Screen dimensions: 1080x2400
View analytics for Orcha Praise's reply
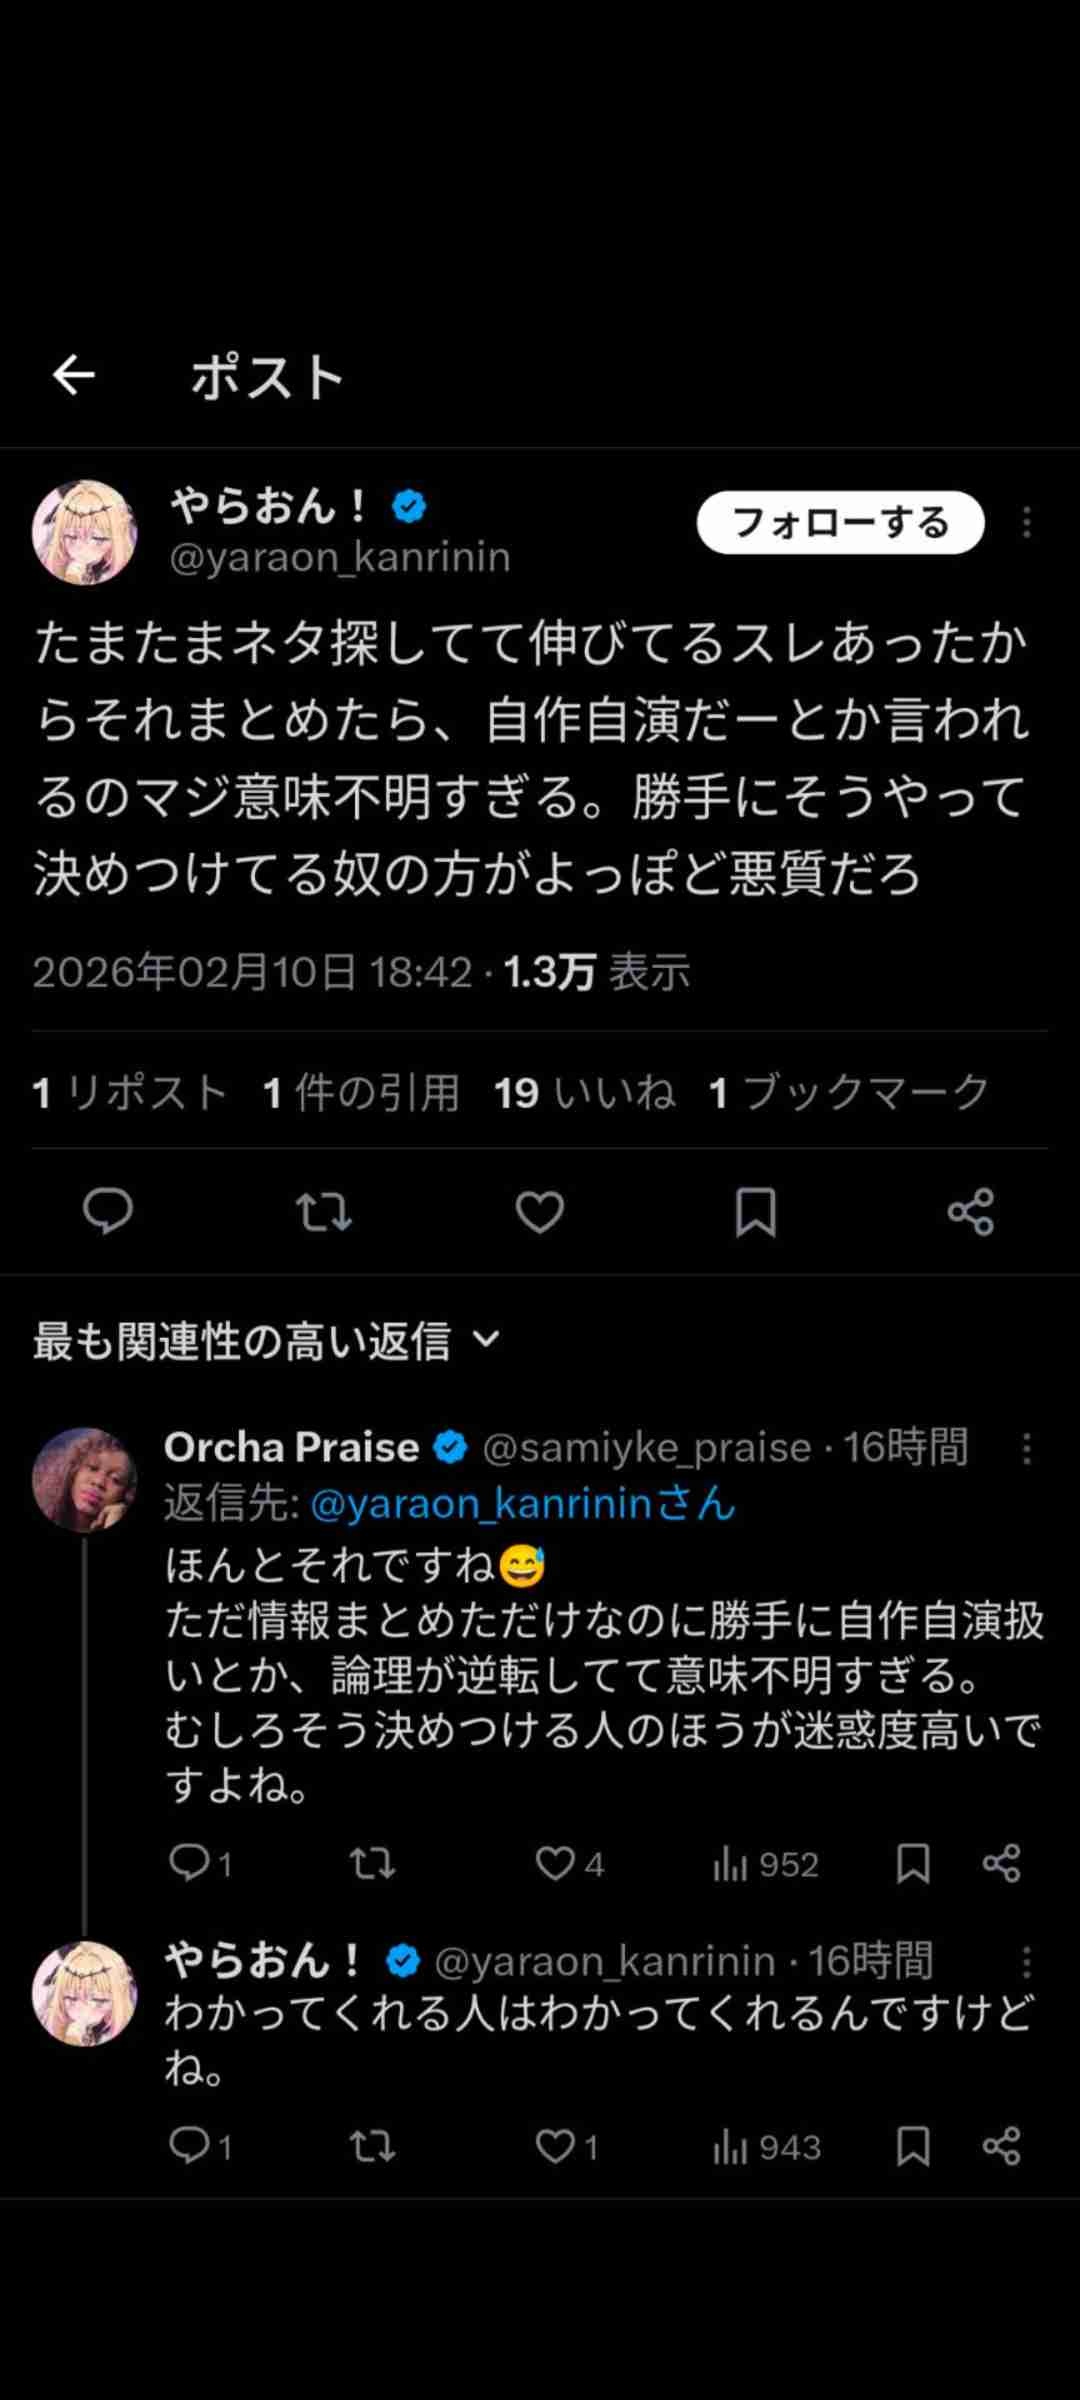(766, 1864)
